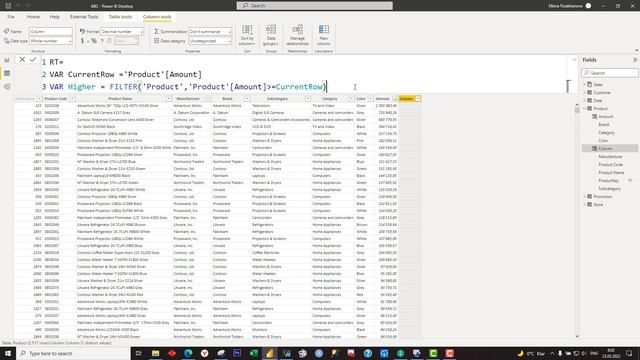This screenshot has height=360, width=640.
Task: Open the Data category dropdown
Action: [x=210, y=41]
